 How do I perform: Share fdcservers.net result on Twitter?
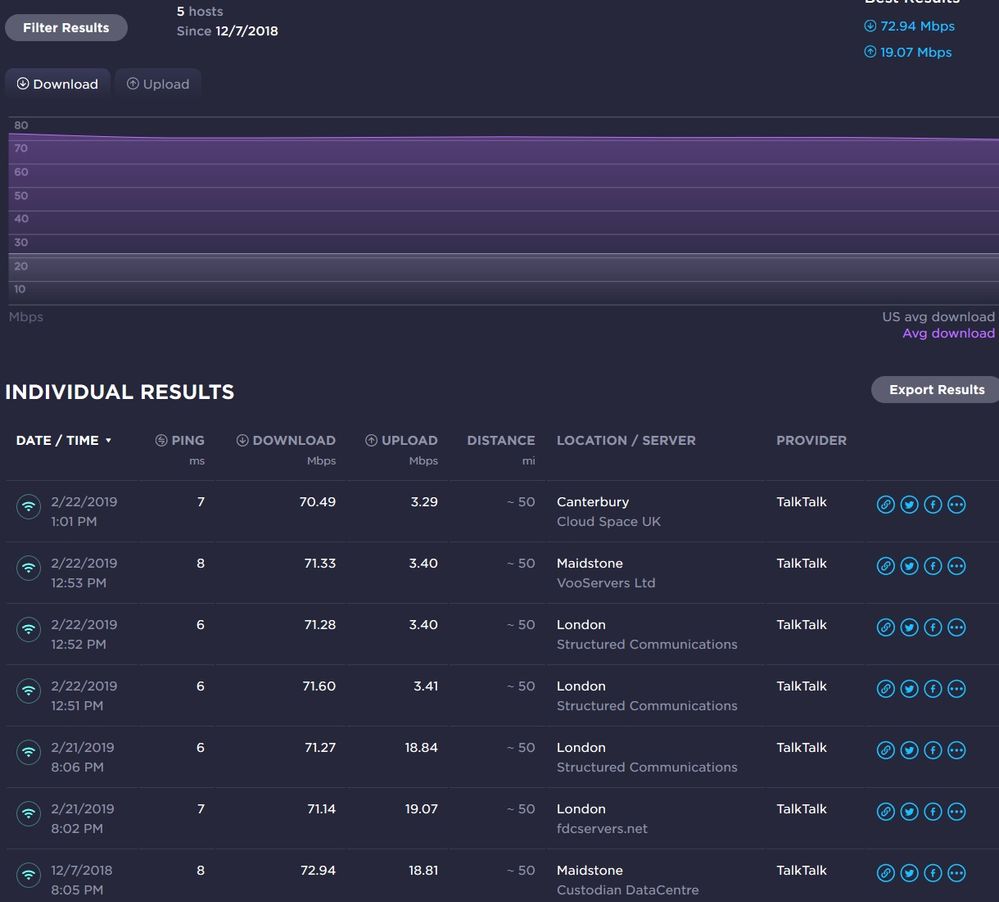click(x=909, y=812)
